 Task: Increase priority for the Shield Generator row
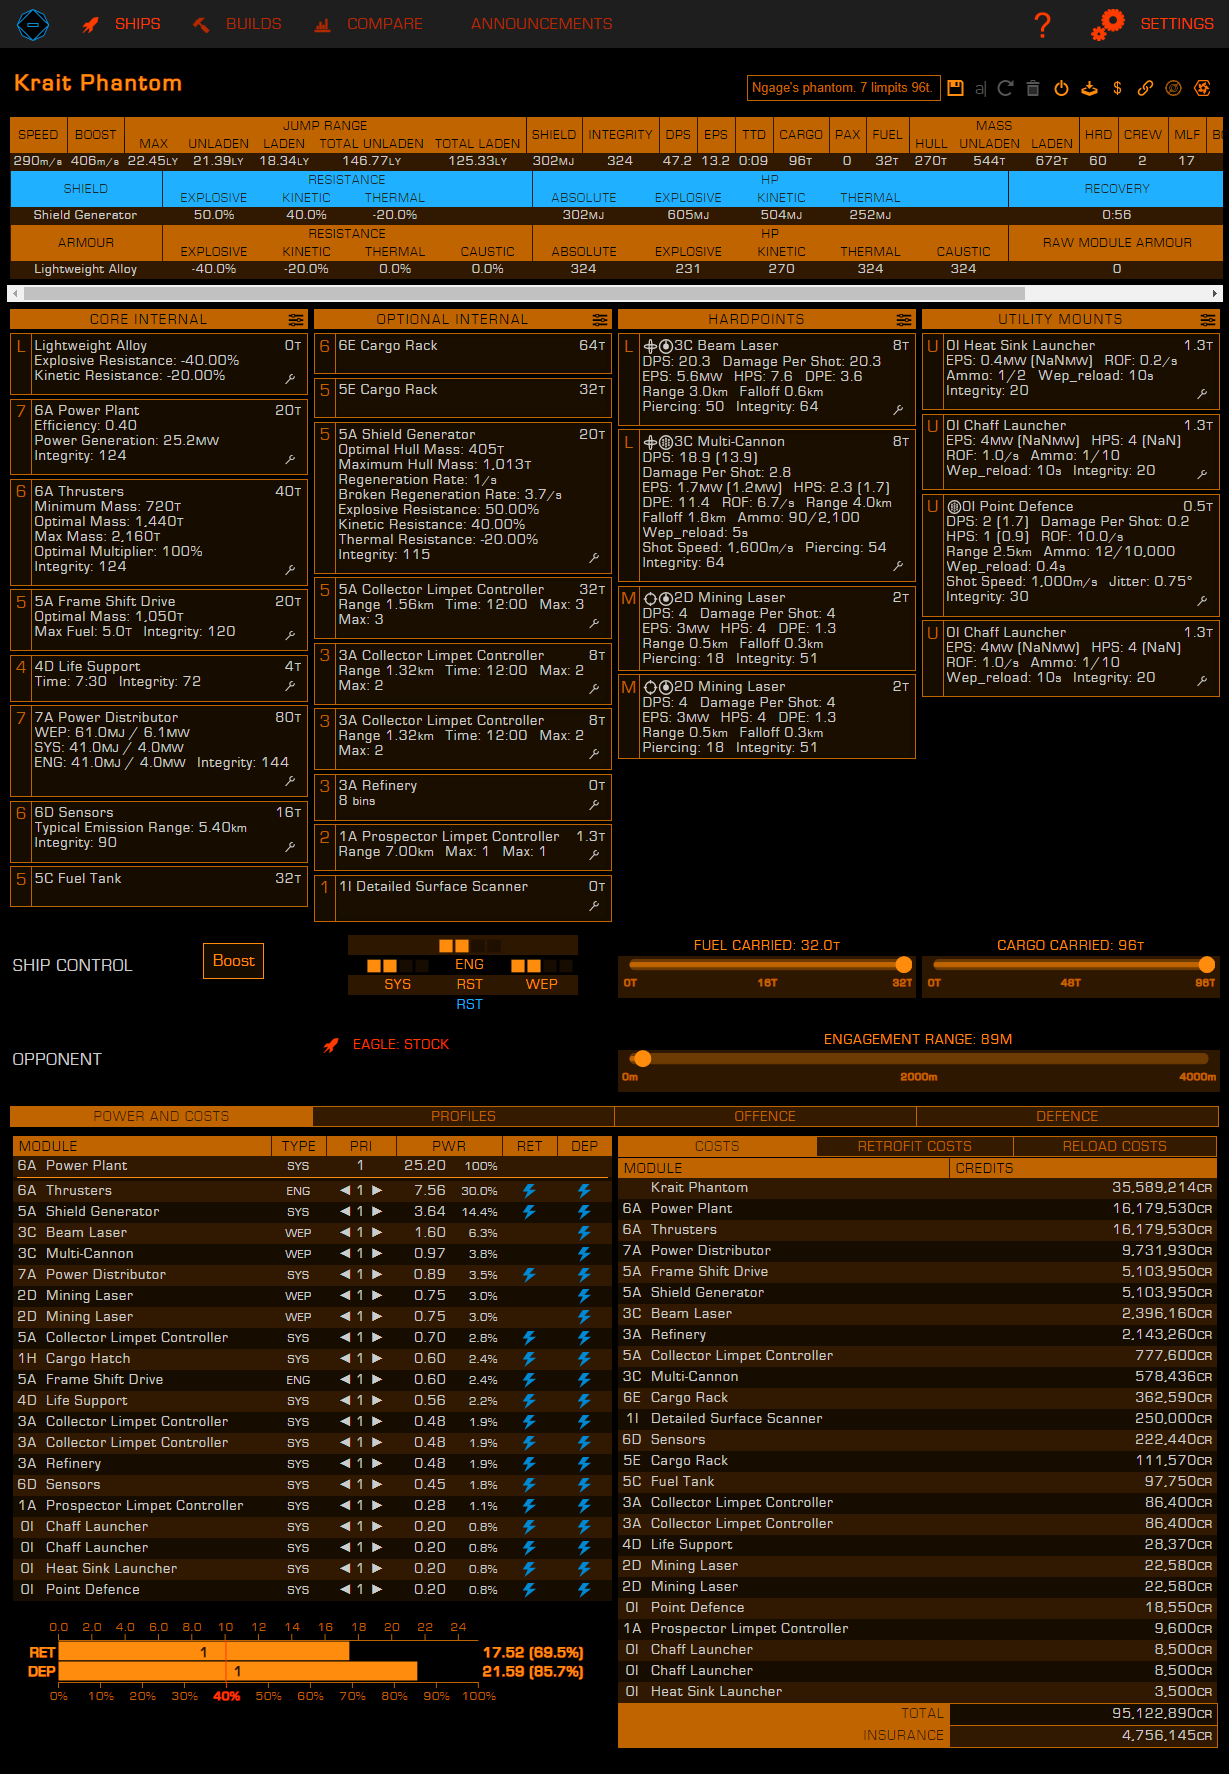377,1212
